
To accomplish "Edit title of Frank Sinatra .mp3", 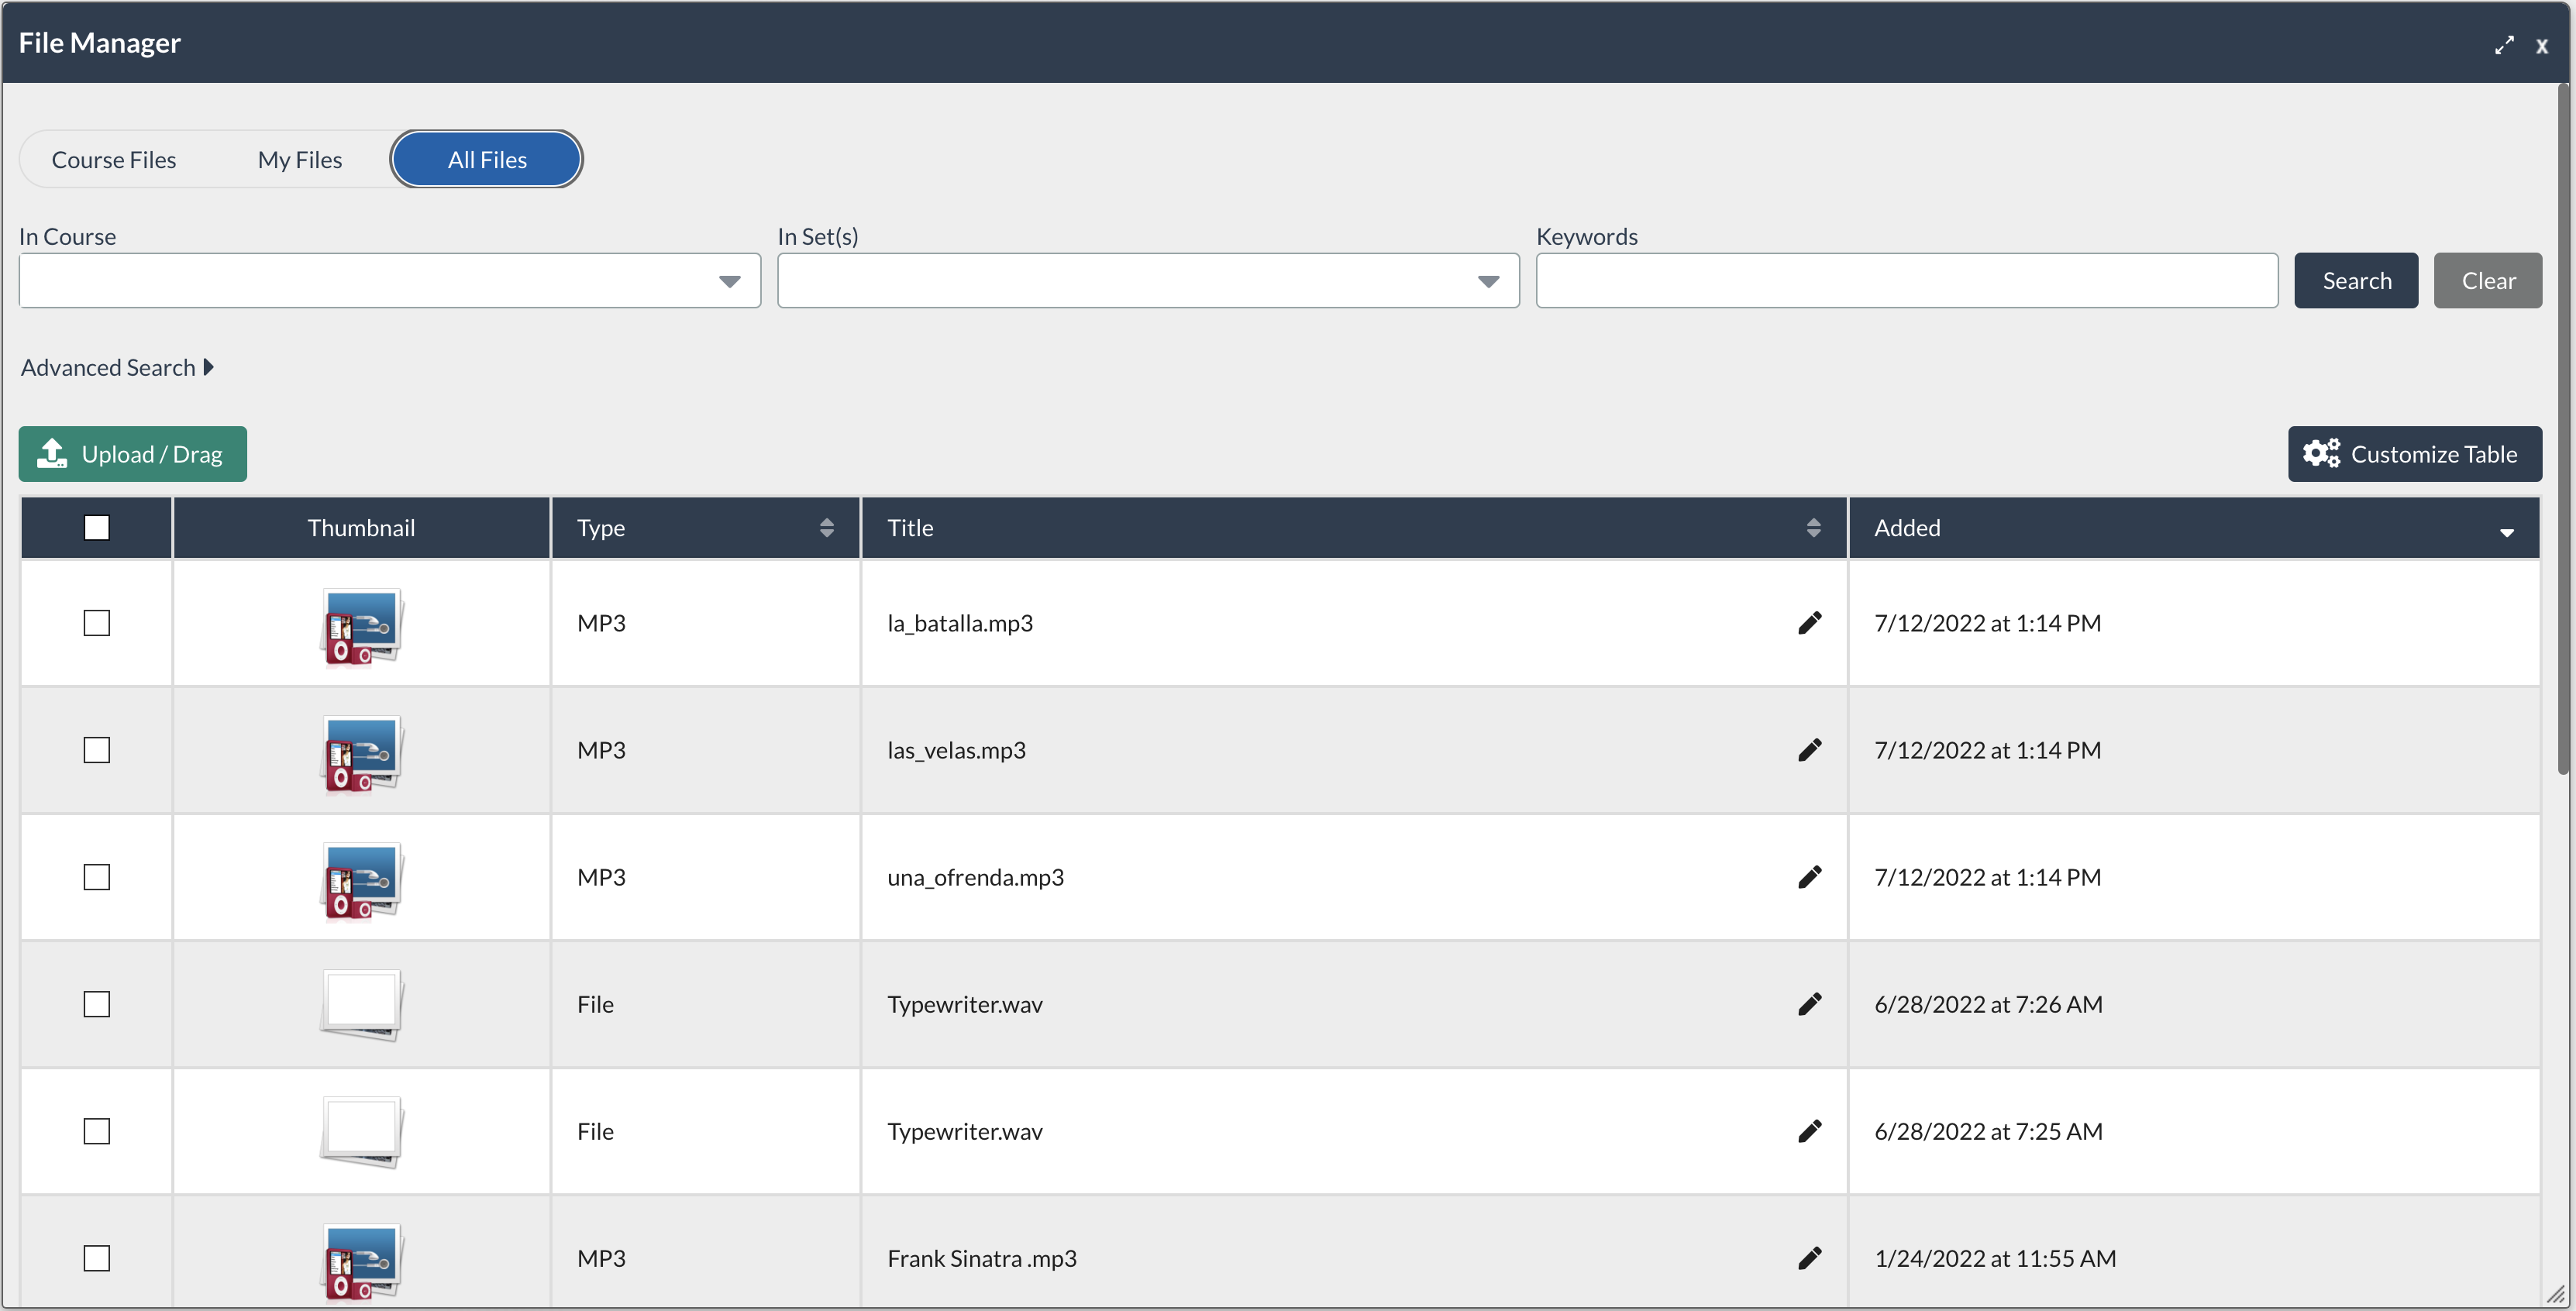I will [1809, 1258].
